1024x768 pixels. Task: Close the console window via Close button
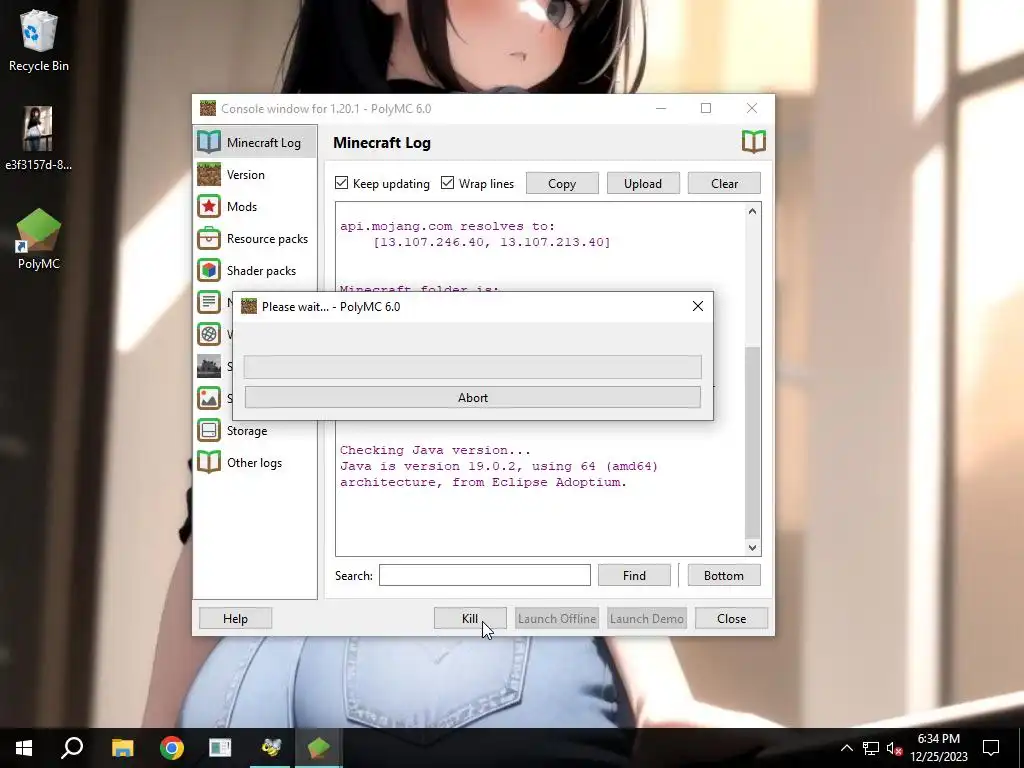(x=731, y=618)
